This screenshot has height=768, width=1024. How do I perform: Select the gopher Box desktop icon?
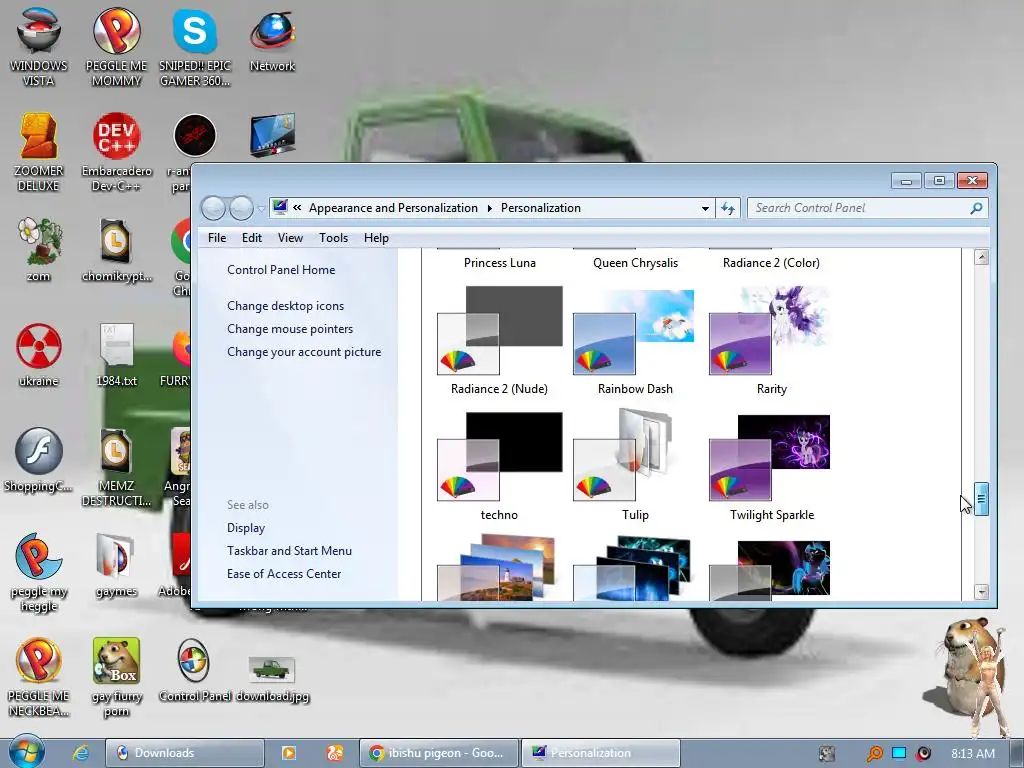tap(116, 677)
